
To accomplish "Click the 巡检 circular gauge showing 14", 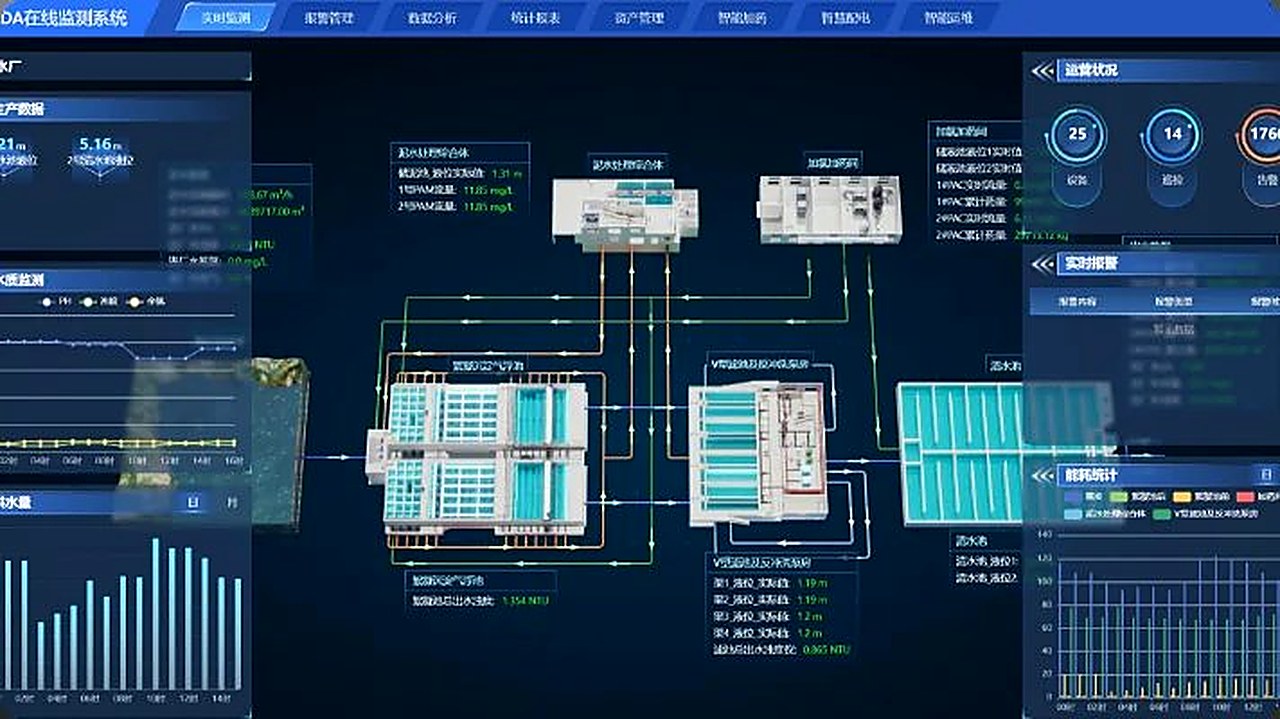I will (1172, 134).
